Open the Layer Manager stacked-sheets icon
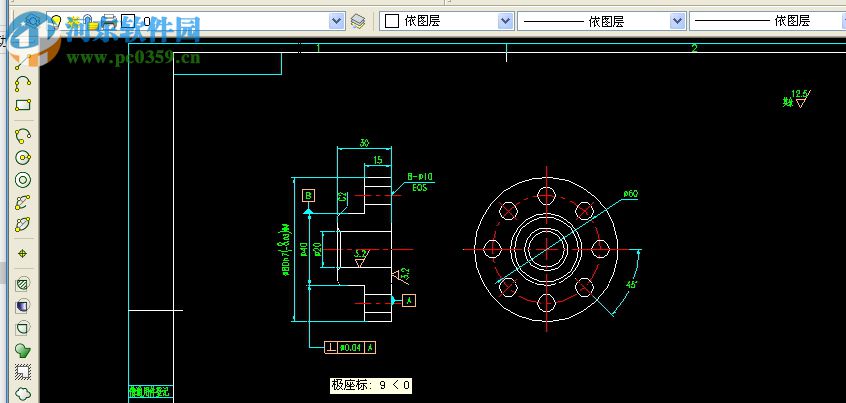This screenshot has width=846, height=403. [x=358, y=21]
